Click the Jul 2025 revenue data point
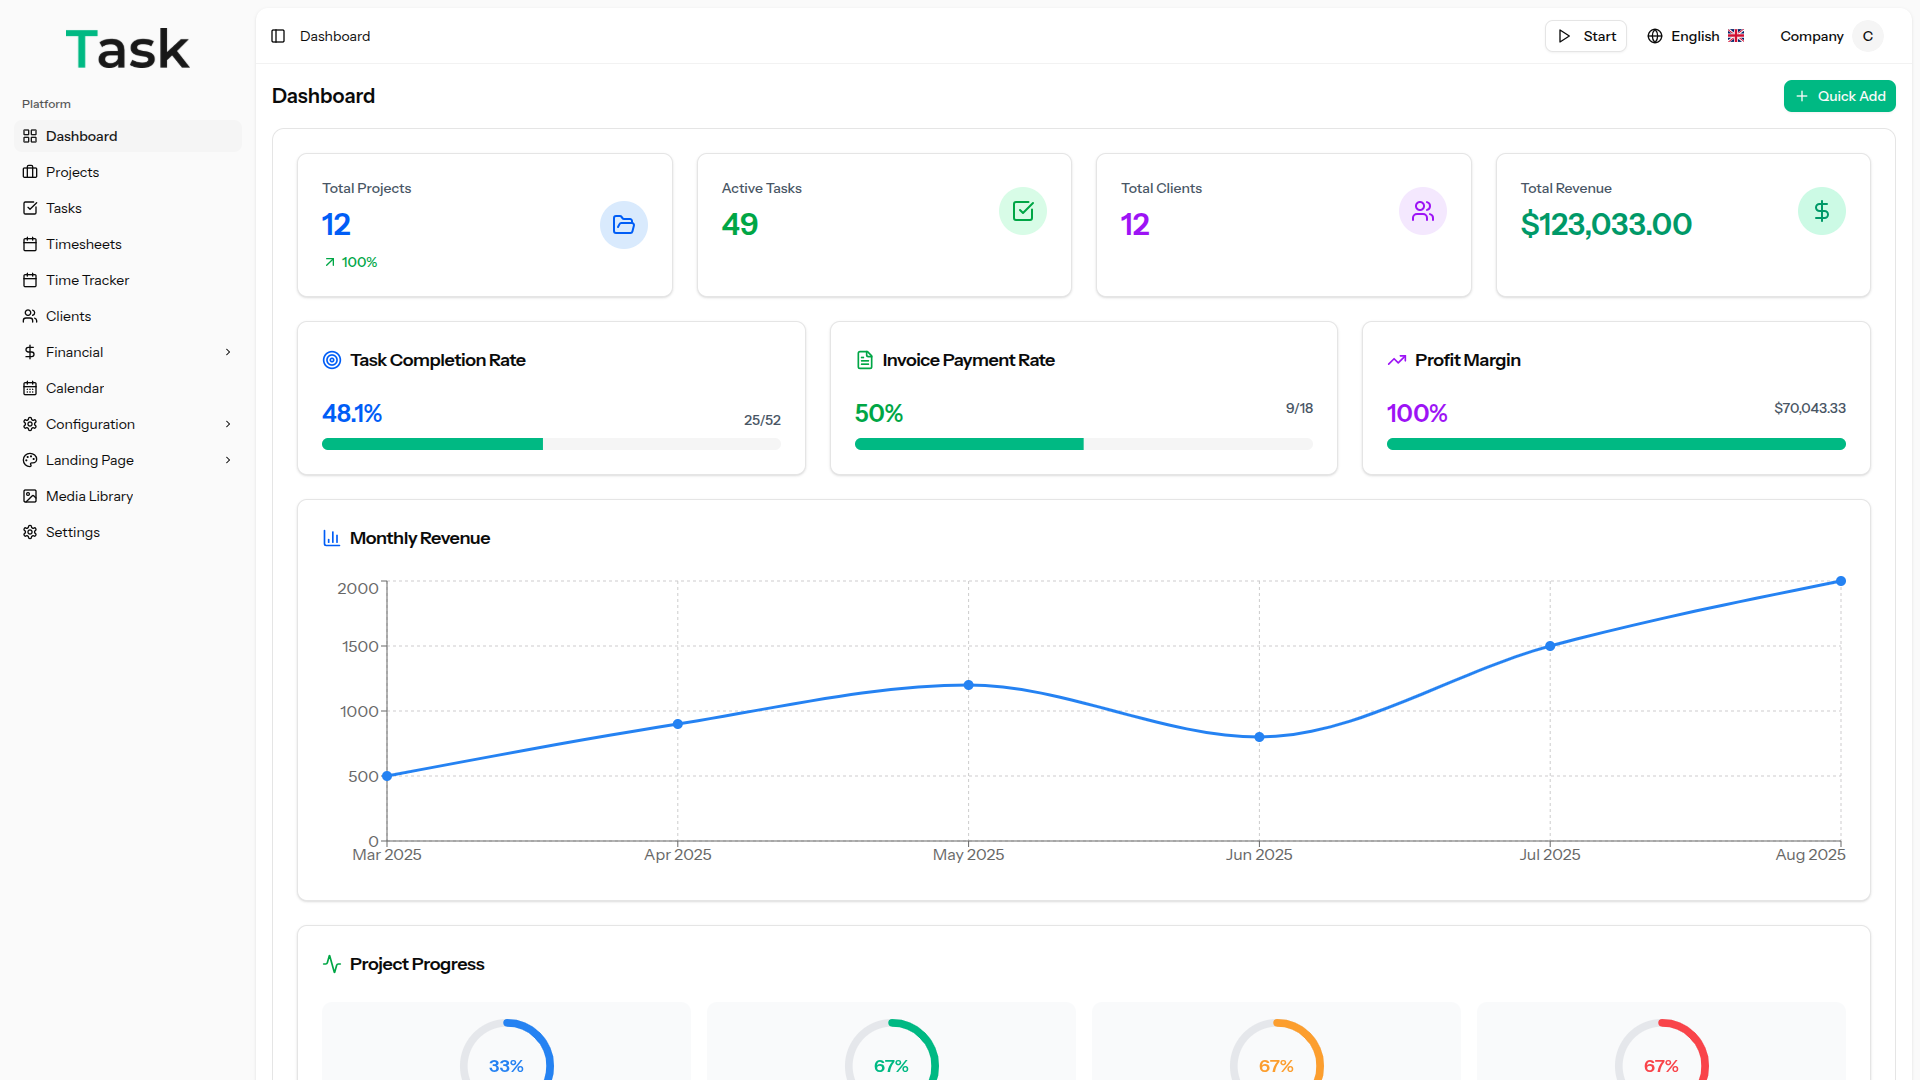This screenshot has height=1080, width=1920. click(x=1550, y=646)
